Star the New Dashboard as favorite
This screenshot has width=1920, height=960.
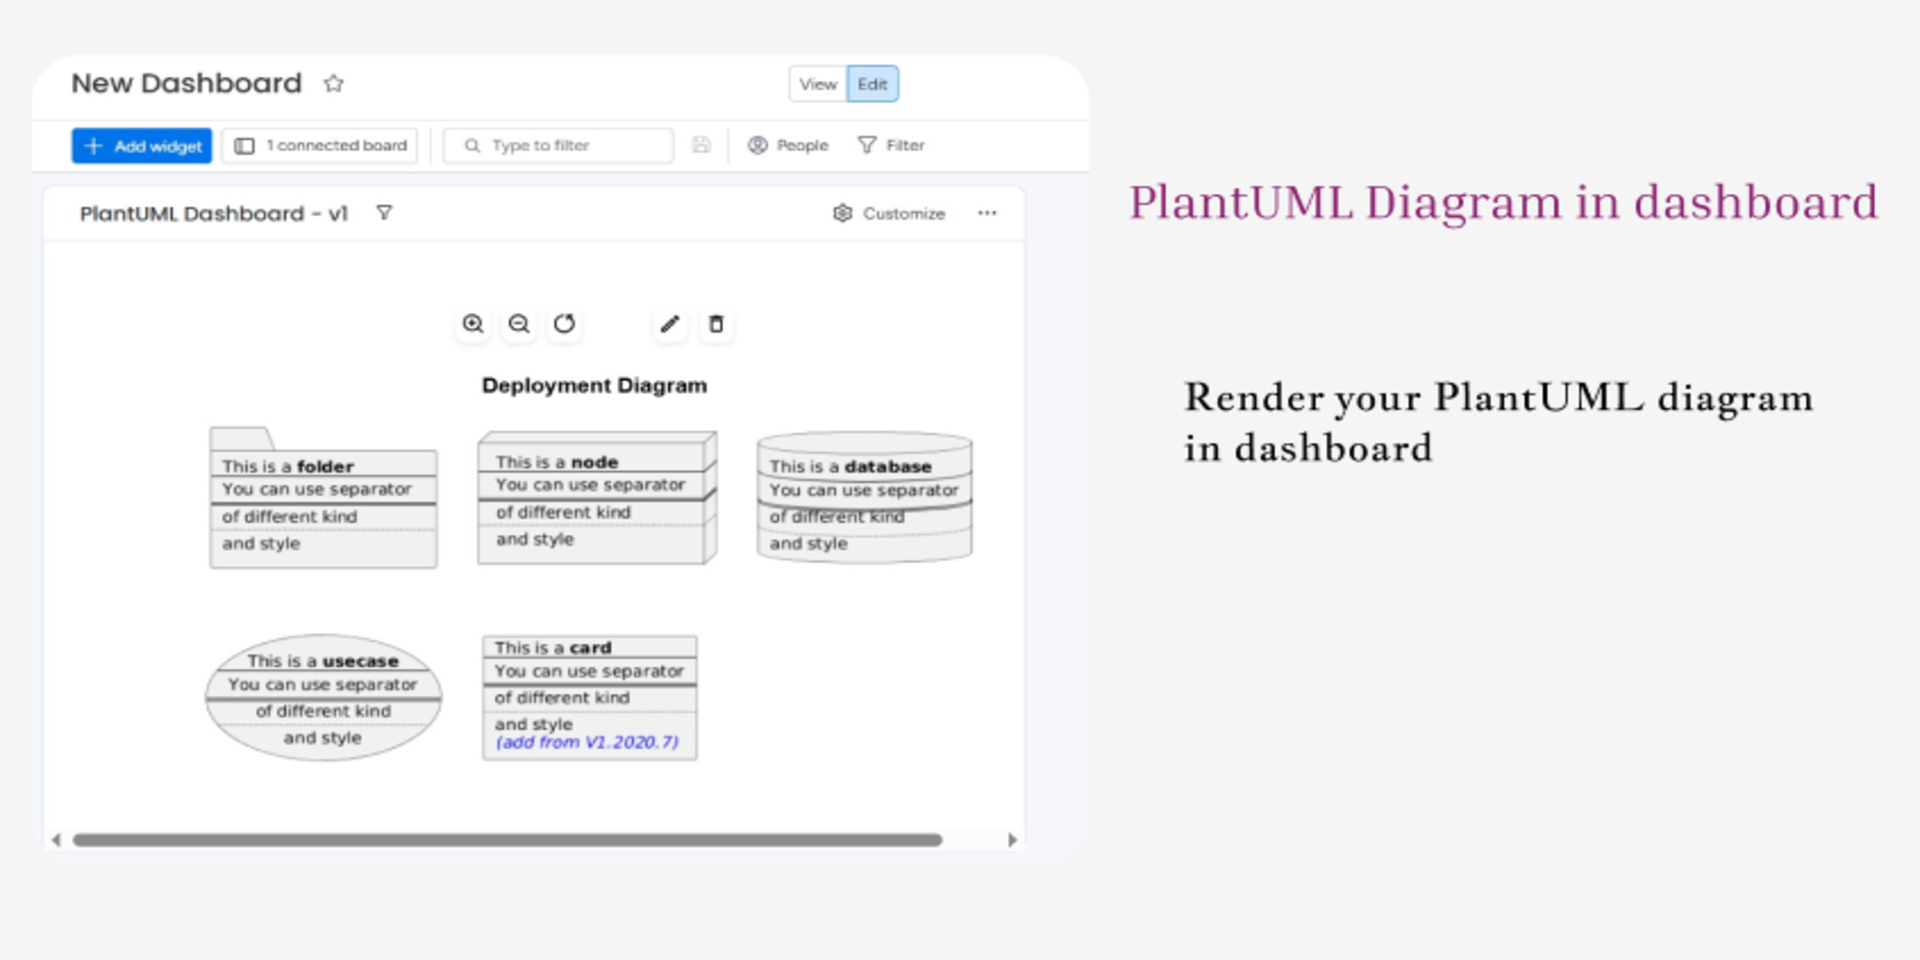coord(334,84)
